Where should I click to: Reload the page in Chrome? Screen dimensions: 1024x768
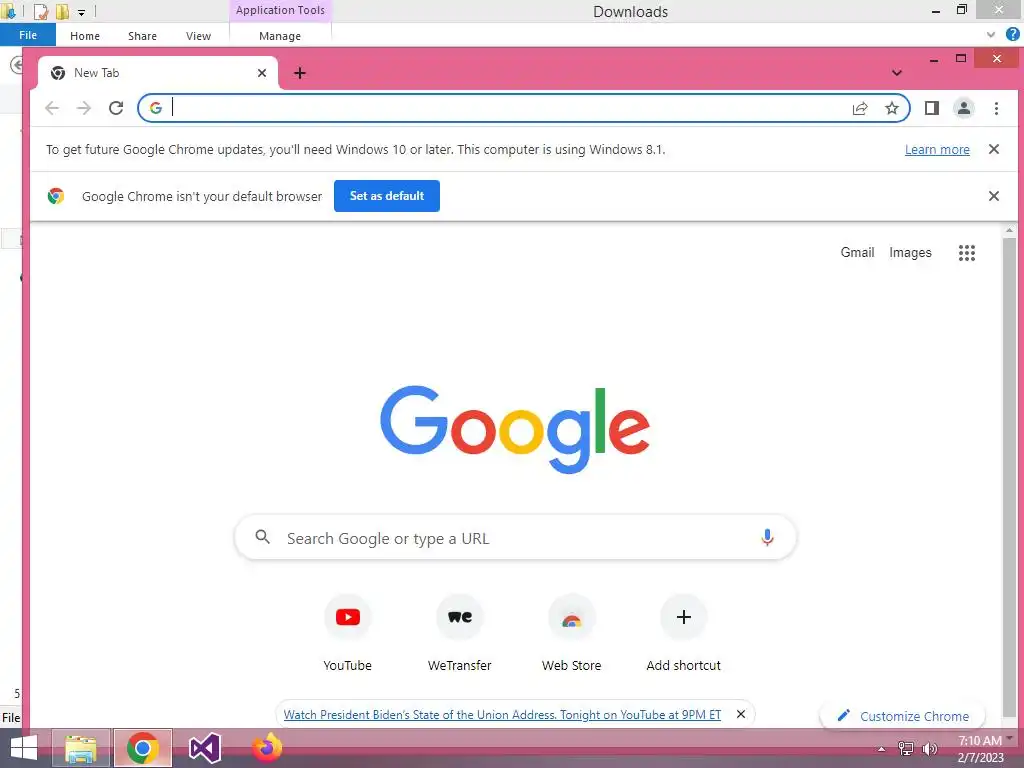116,108
